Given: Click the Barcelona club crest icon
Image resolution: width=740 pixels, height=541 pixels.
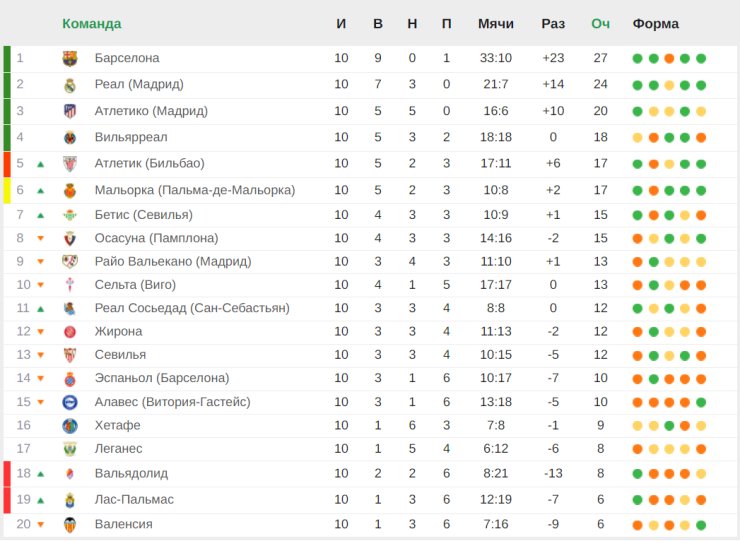Looking at the screenshot, I should click(x=69, y=58).
